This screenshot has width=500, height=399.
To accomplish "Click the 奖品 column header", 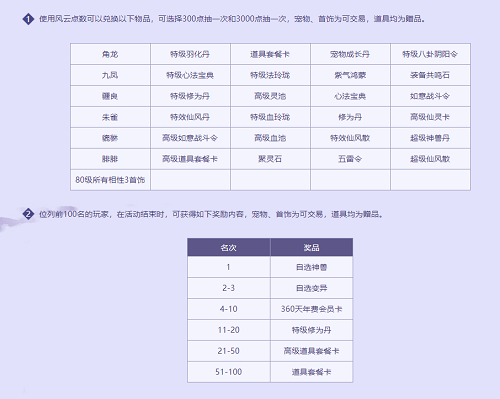I will [x=312, y=247].
